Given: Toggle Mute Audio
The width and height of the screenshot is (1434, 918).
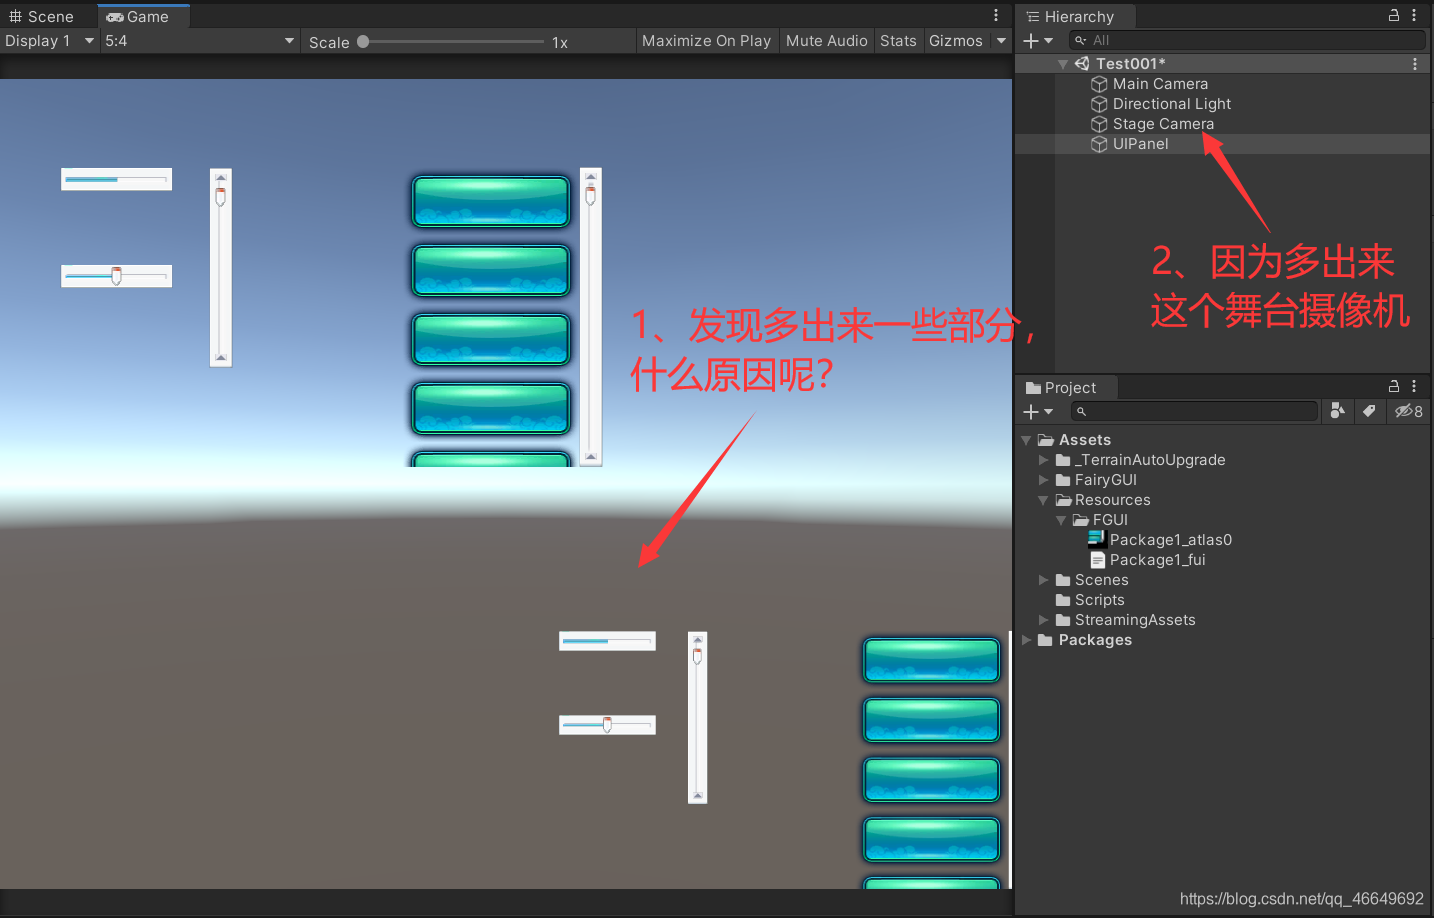Looking at the screenshot, I should point(826,40).
